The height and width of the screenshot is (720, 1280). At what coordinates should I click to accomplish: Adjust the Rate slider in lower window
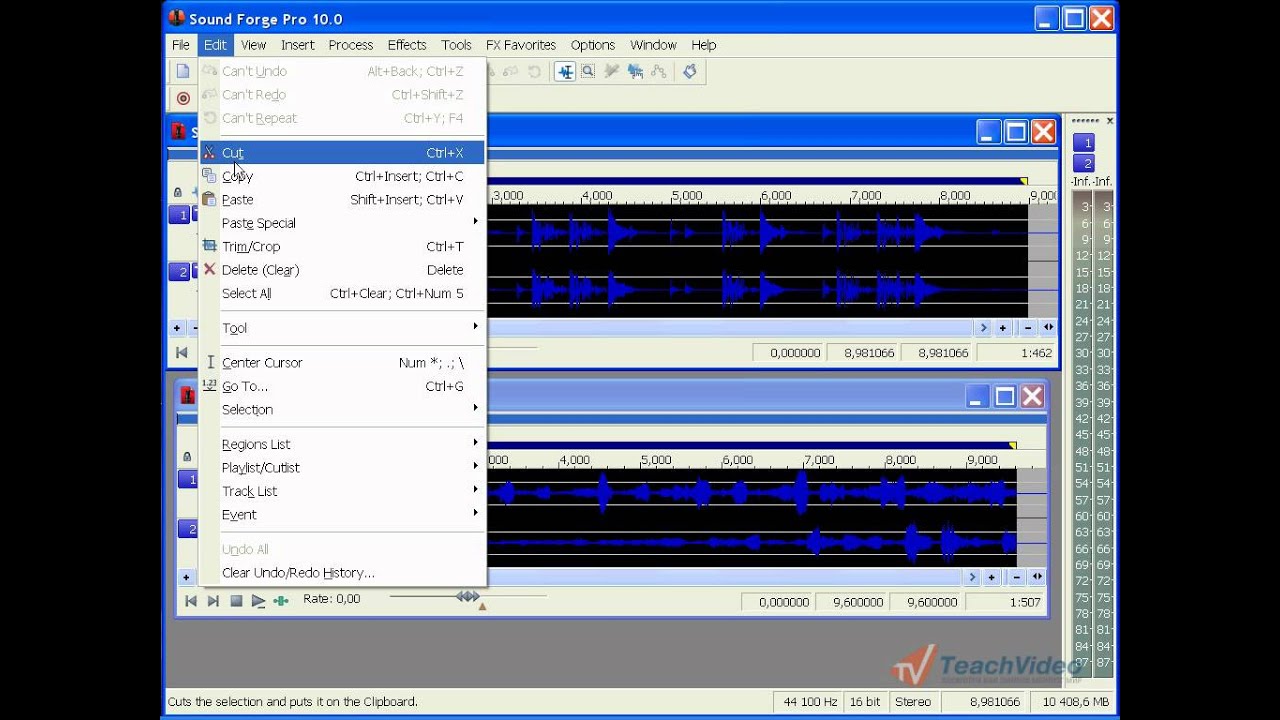(468, 597)
